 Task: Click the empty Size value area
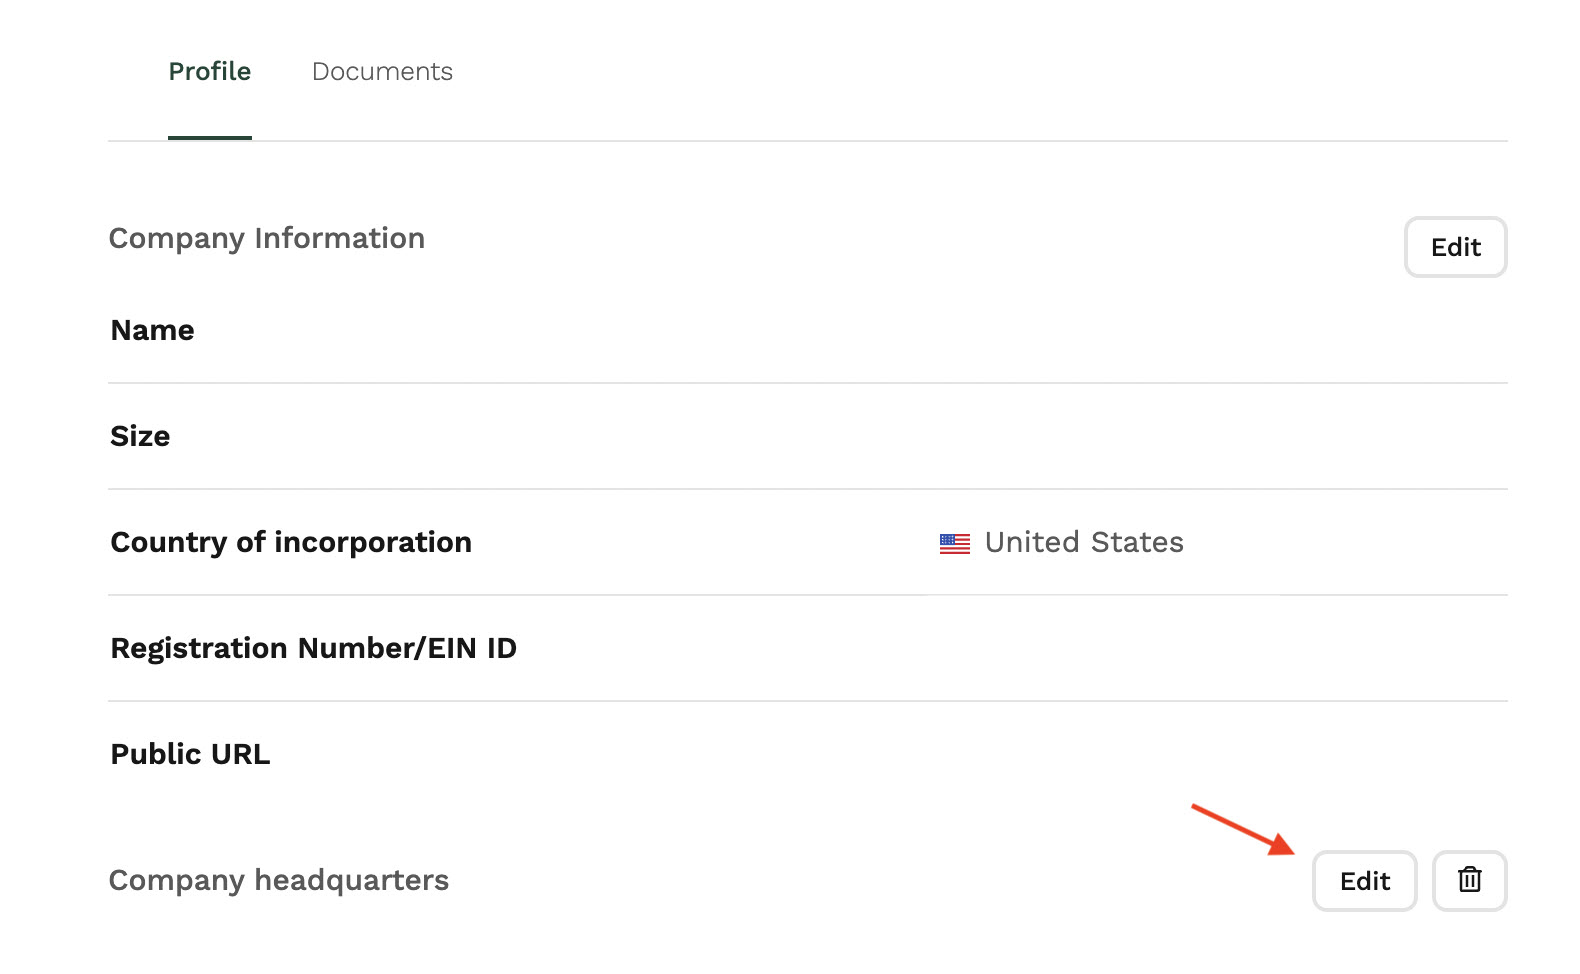1216,436
